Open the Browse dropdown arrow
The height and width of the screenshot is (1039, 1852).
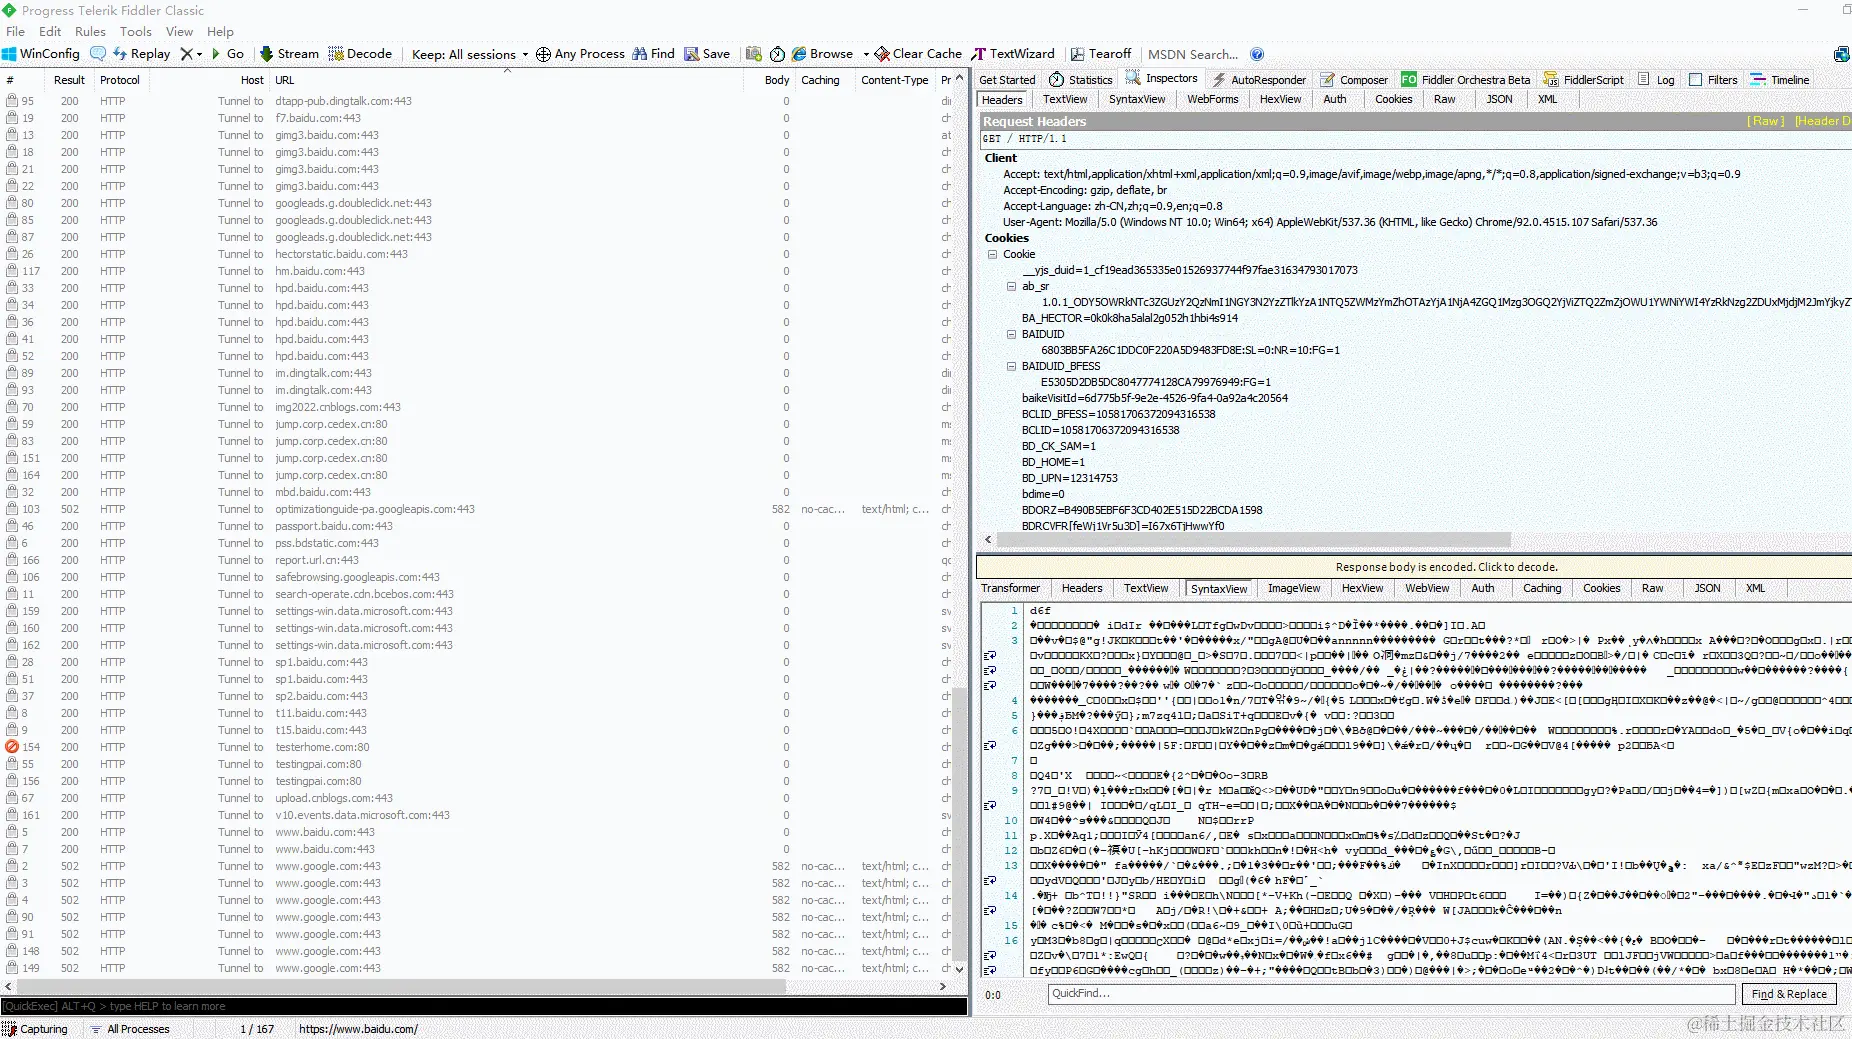pyautogui.click(x=866, y=54)
